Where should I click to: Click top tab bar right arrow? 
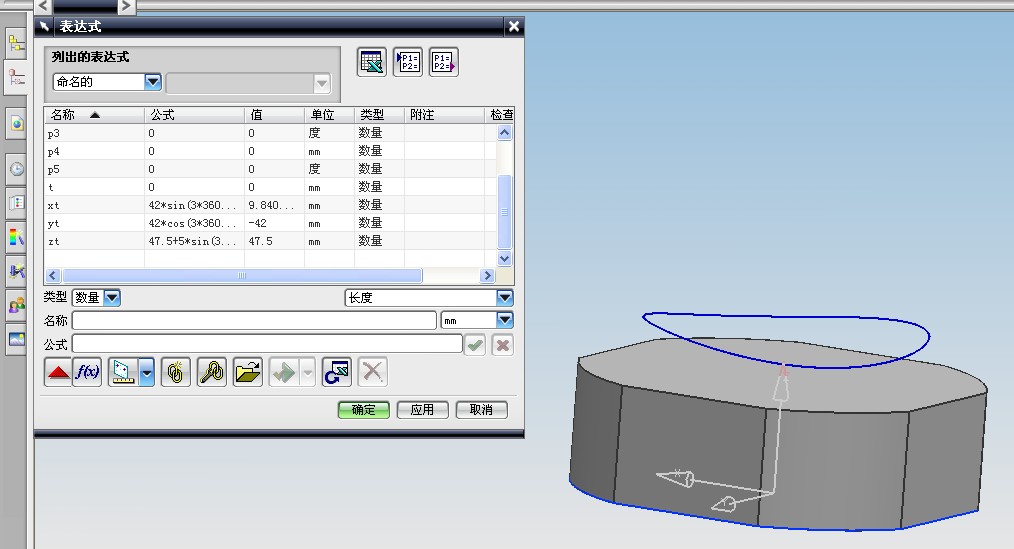click(126, 6)
